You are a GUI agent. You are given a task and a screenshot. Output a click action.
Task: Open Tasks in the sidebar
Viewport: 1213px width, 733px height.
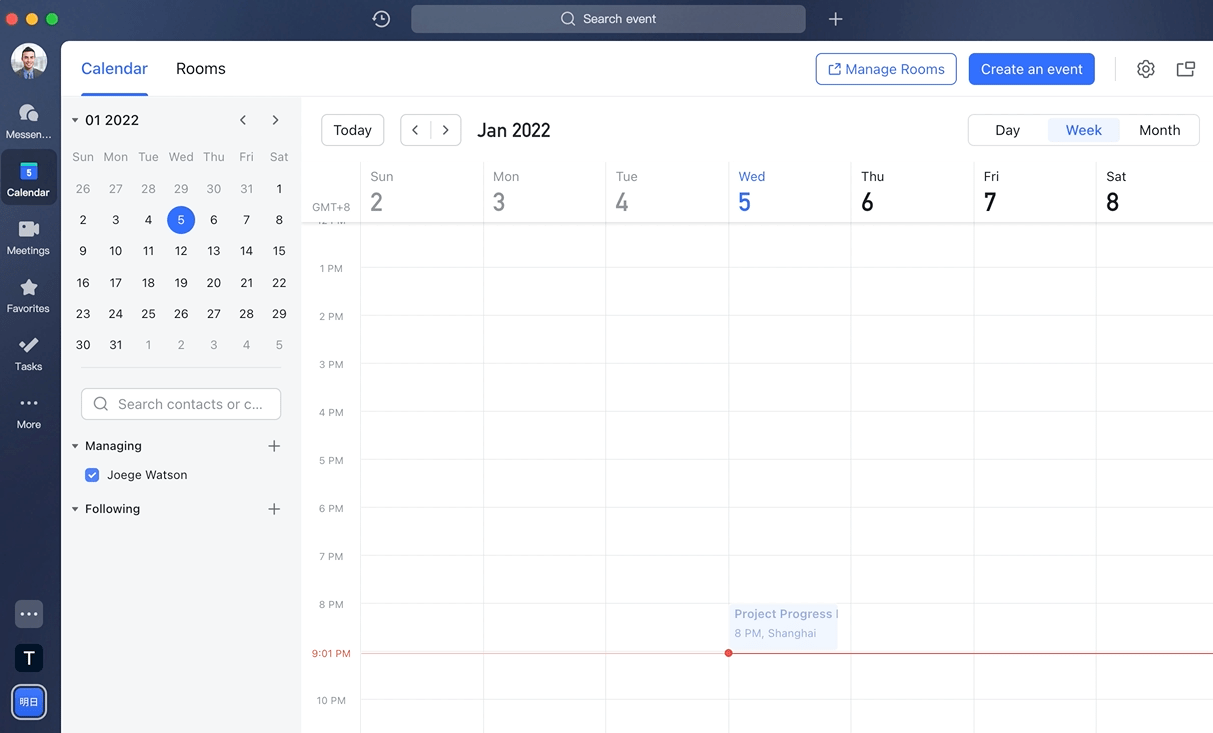click(x=28, y=353)
